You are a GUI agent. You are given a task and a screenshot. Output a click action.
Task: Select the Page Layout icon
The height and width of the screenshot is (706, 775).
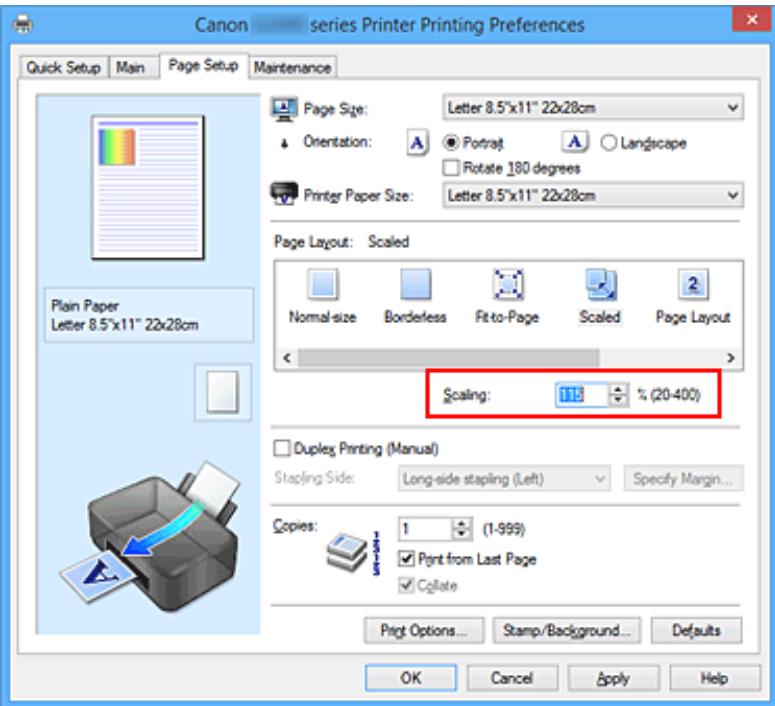pos(693,284)
